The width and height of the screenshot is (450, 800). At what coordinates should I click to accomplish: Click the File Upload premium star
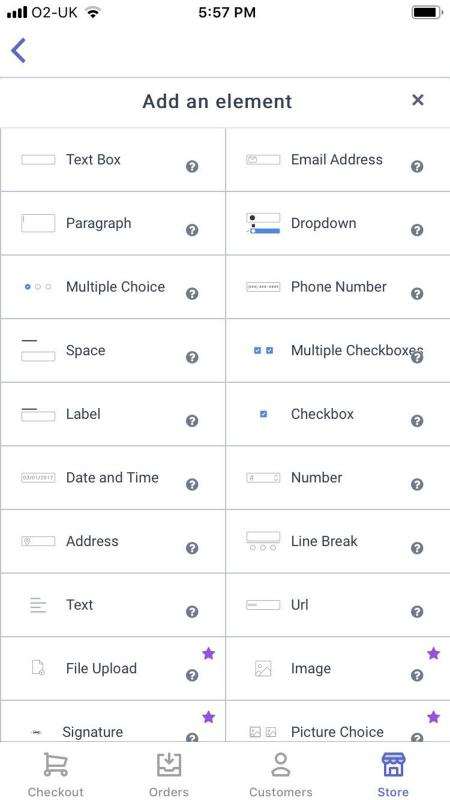coord(208,653)
